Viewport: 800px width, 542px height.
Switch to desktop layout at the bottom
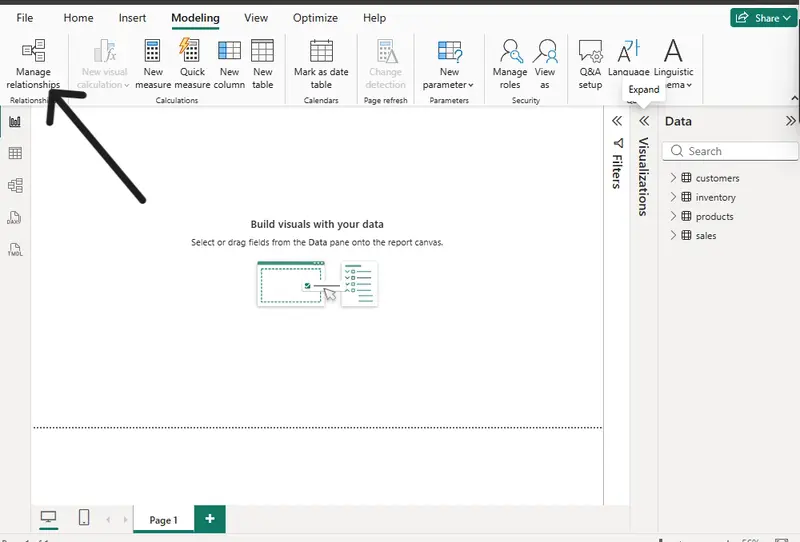[48, 518]
